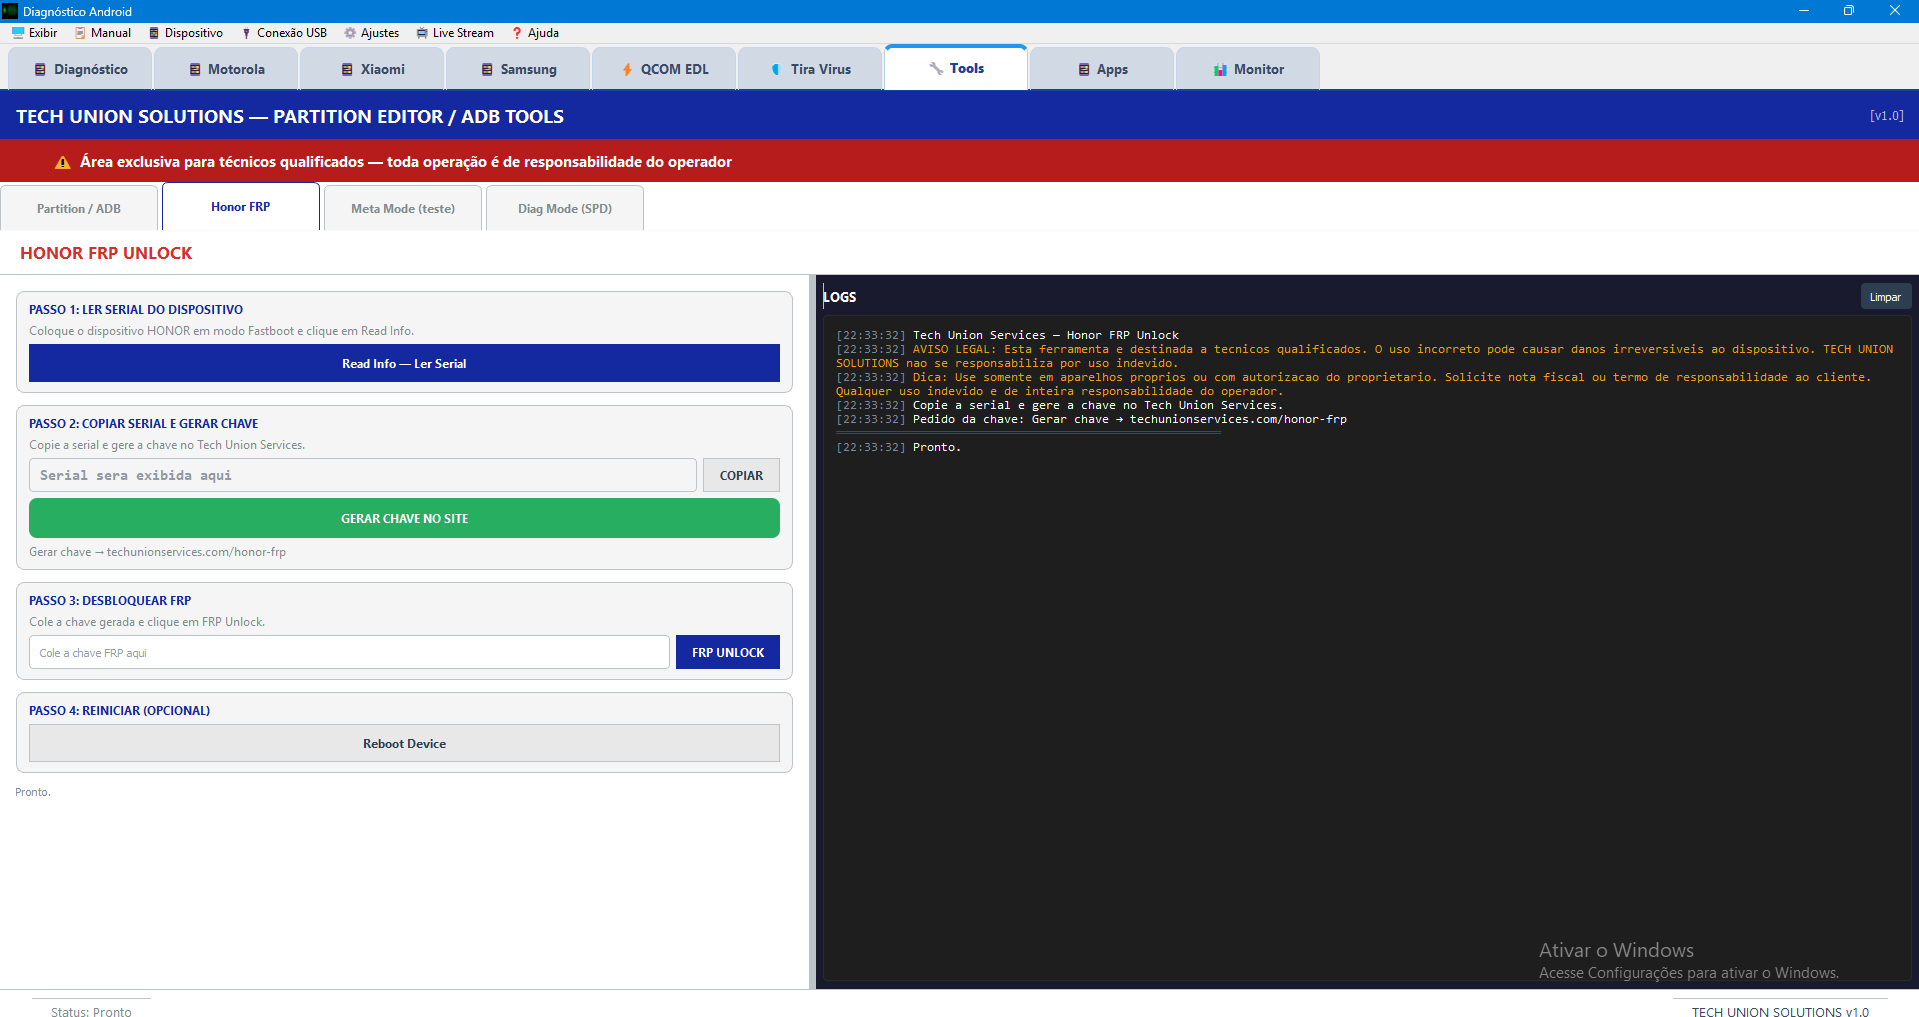Click the techunionservices.com/honor-frp hint text
Viewport: 1919px width, 1017px height.
157,552
